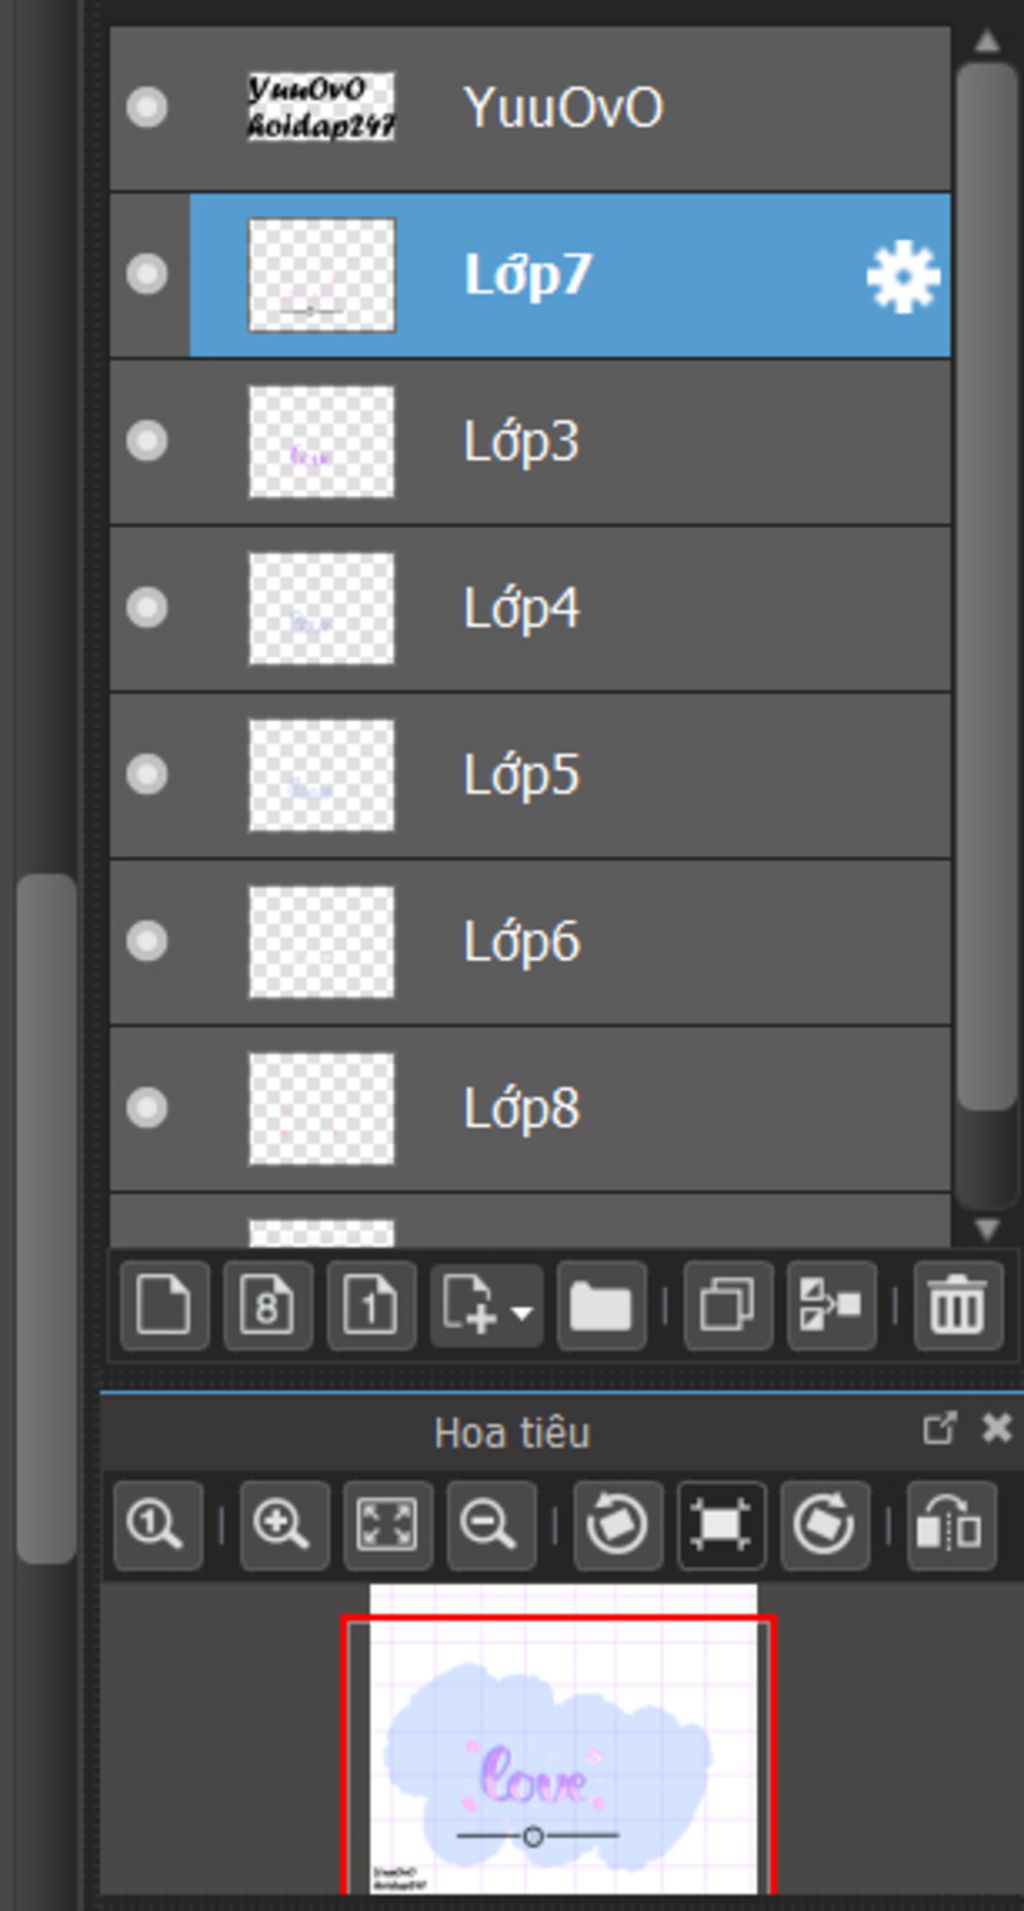Click the Lớp8 layer thumbnail

click(x=321, y=1108)
